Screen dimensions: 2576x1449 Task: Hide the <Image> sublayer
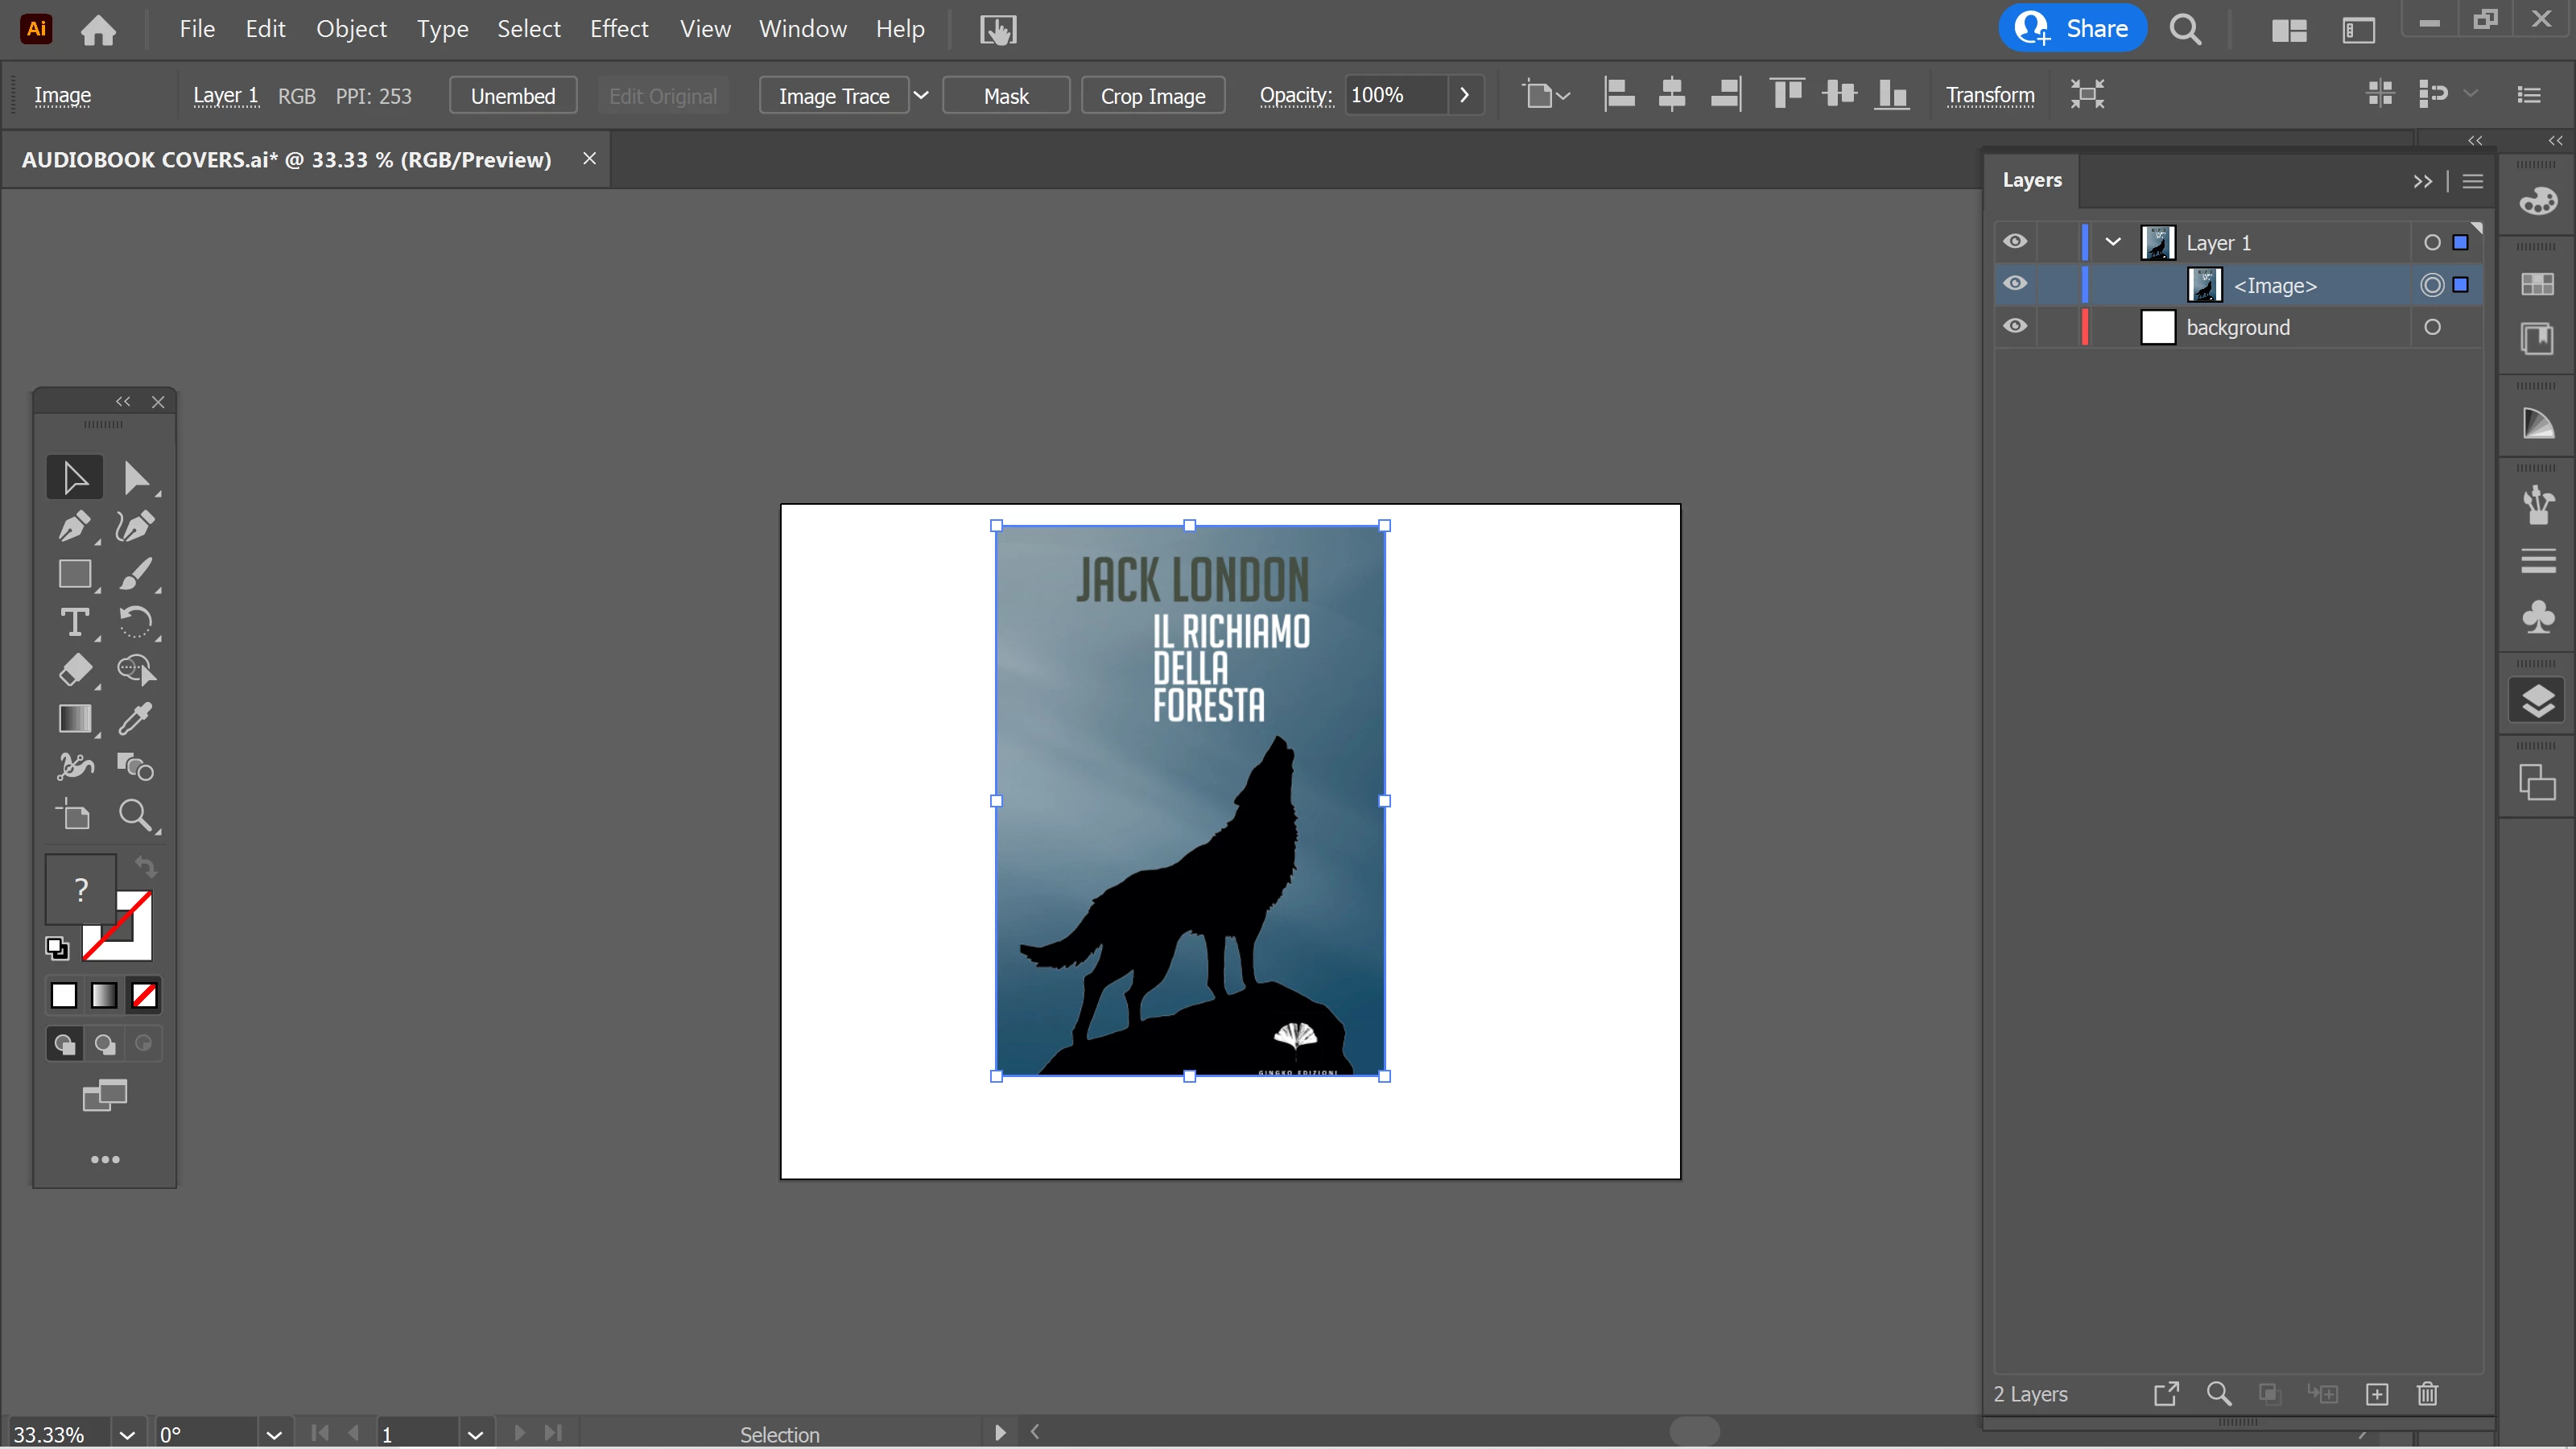[x=2015, y=284]
